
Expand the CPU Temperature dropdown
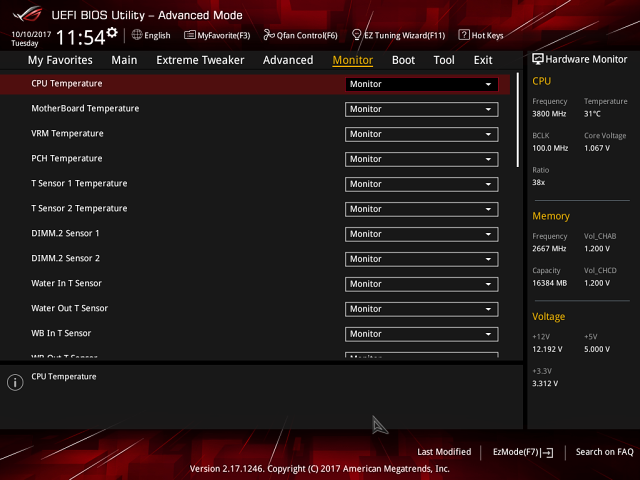point(422,84)
